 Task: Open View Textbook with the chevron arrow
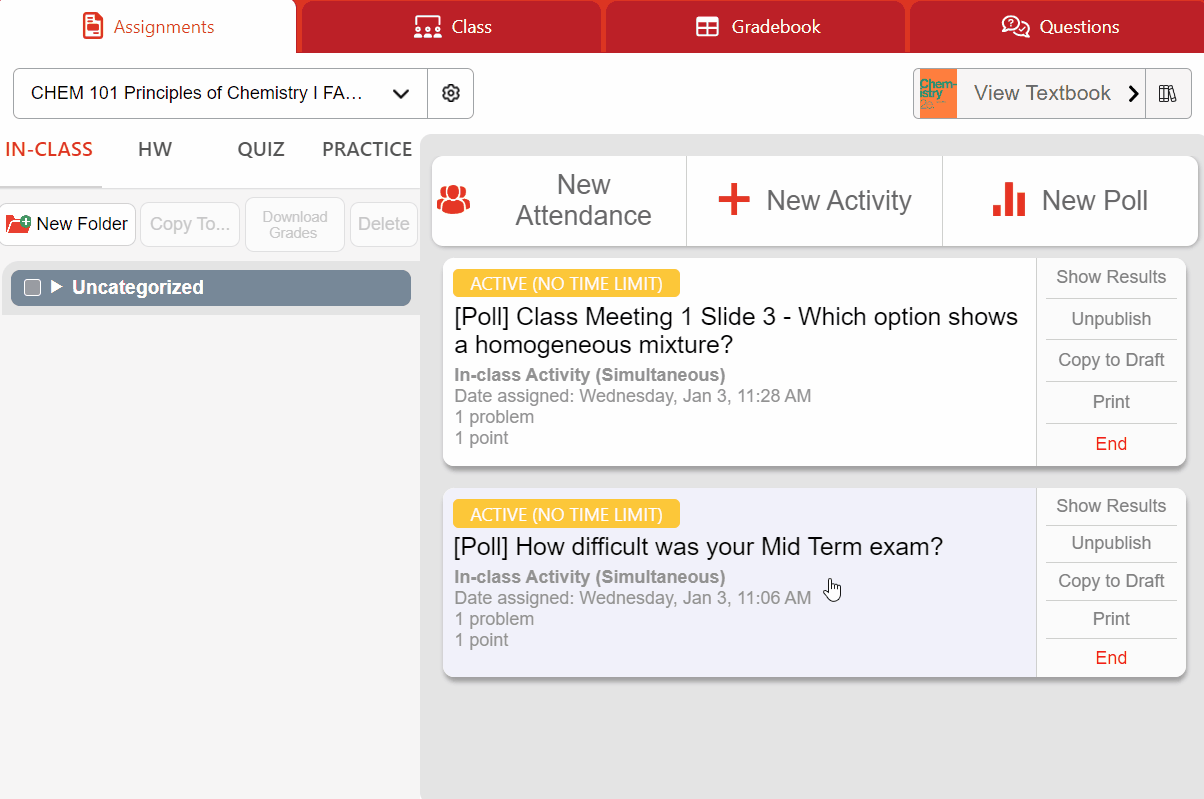(1133, 92)
